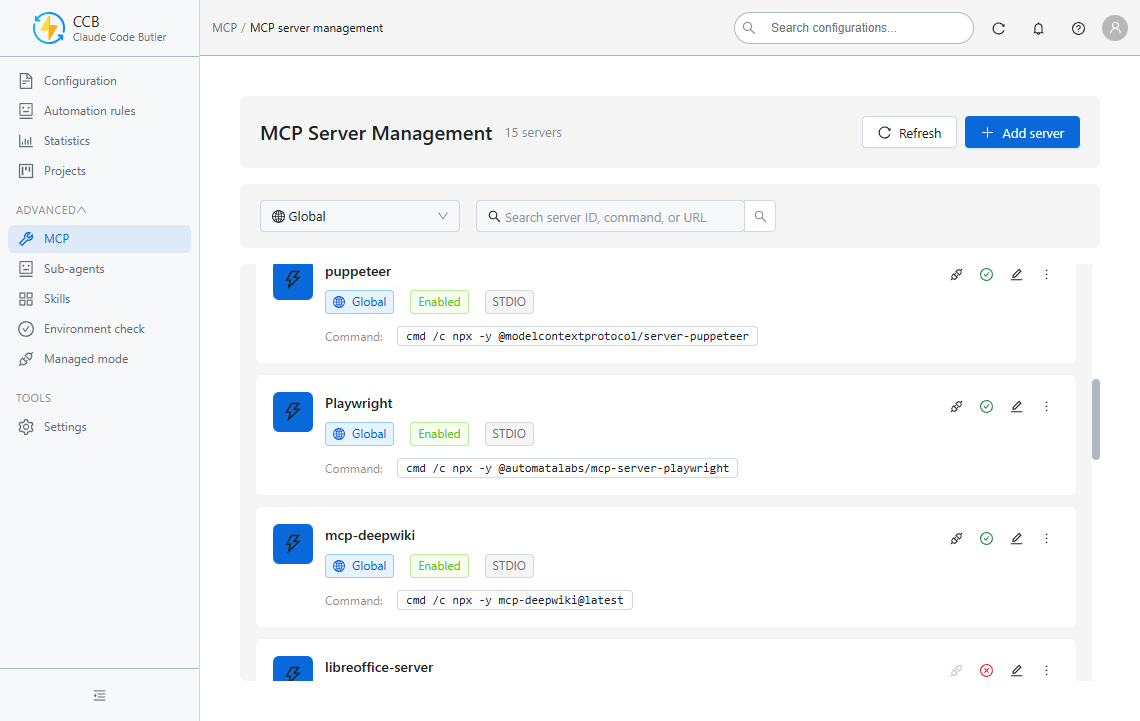Open Managed mode page
Viewport: 1140px width, 721px height.
[x=100, y=359]
